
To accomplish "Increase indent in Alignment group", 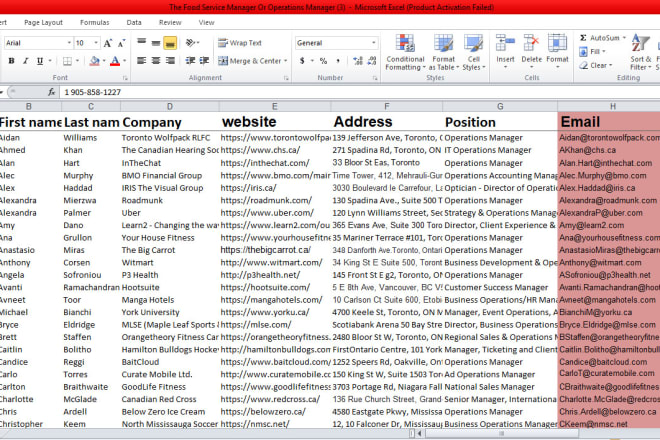I will pyautogui.click(x=205, y=61).
